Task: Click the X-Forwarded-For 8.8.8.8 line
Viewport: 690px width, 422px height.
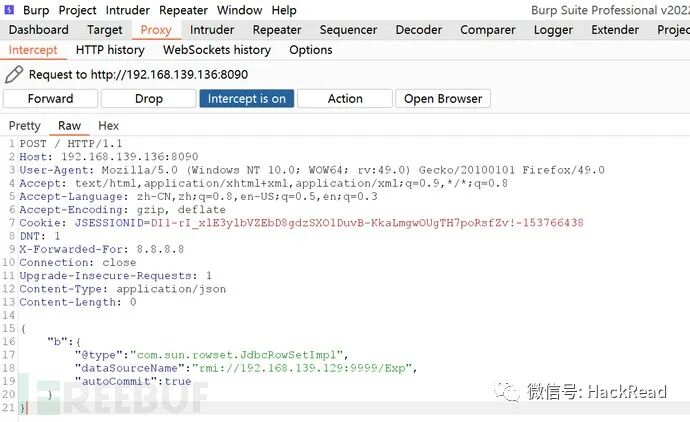Action: click(102, 250)
